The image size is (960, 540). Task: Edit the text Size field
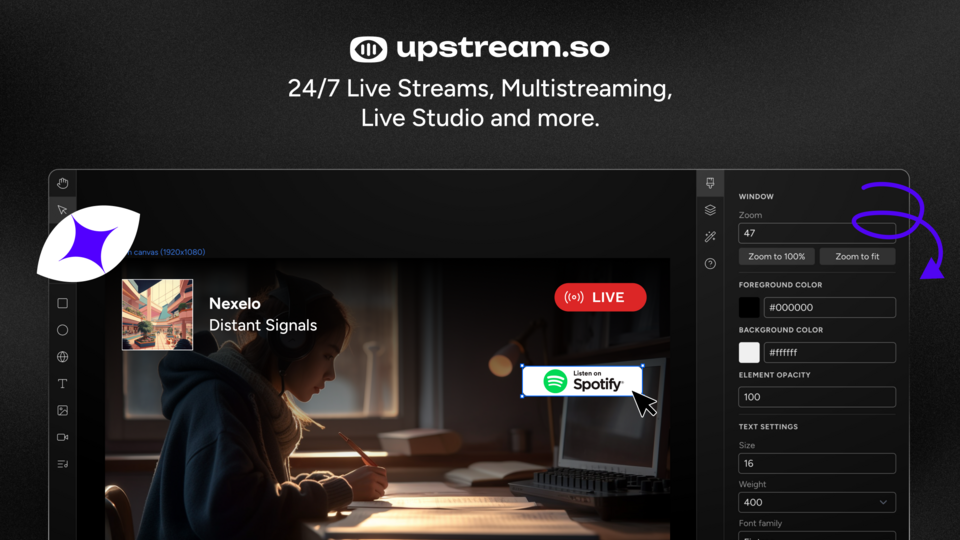[x=817, y=463]
